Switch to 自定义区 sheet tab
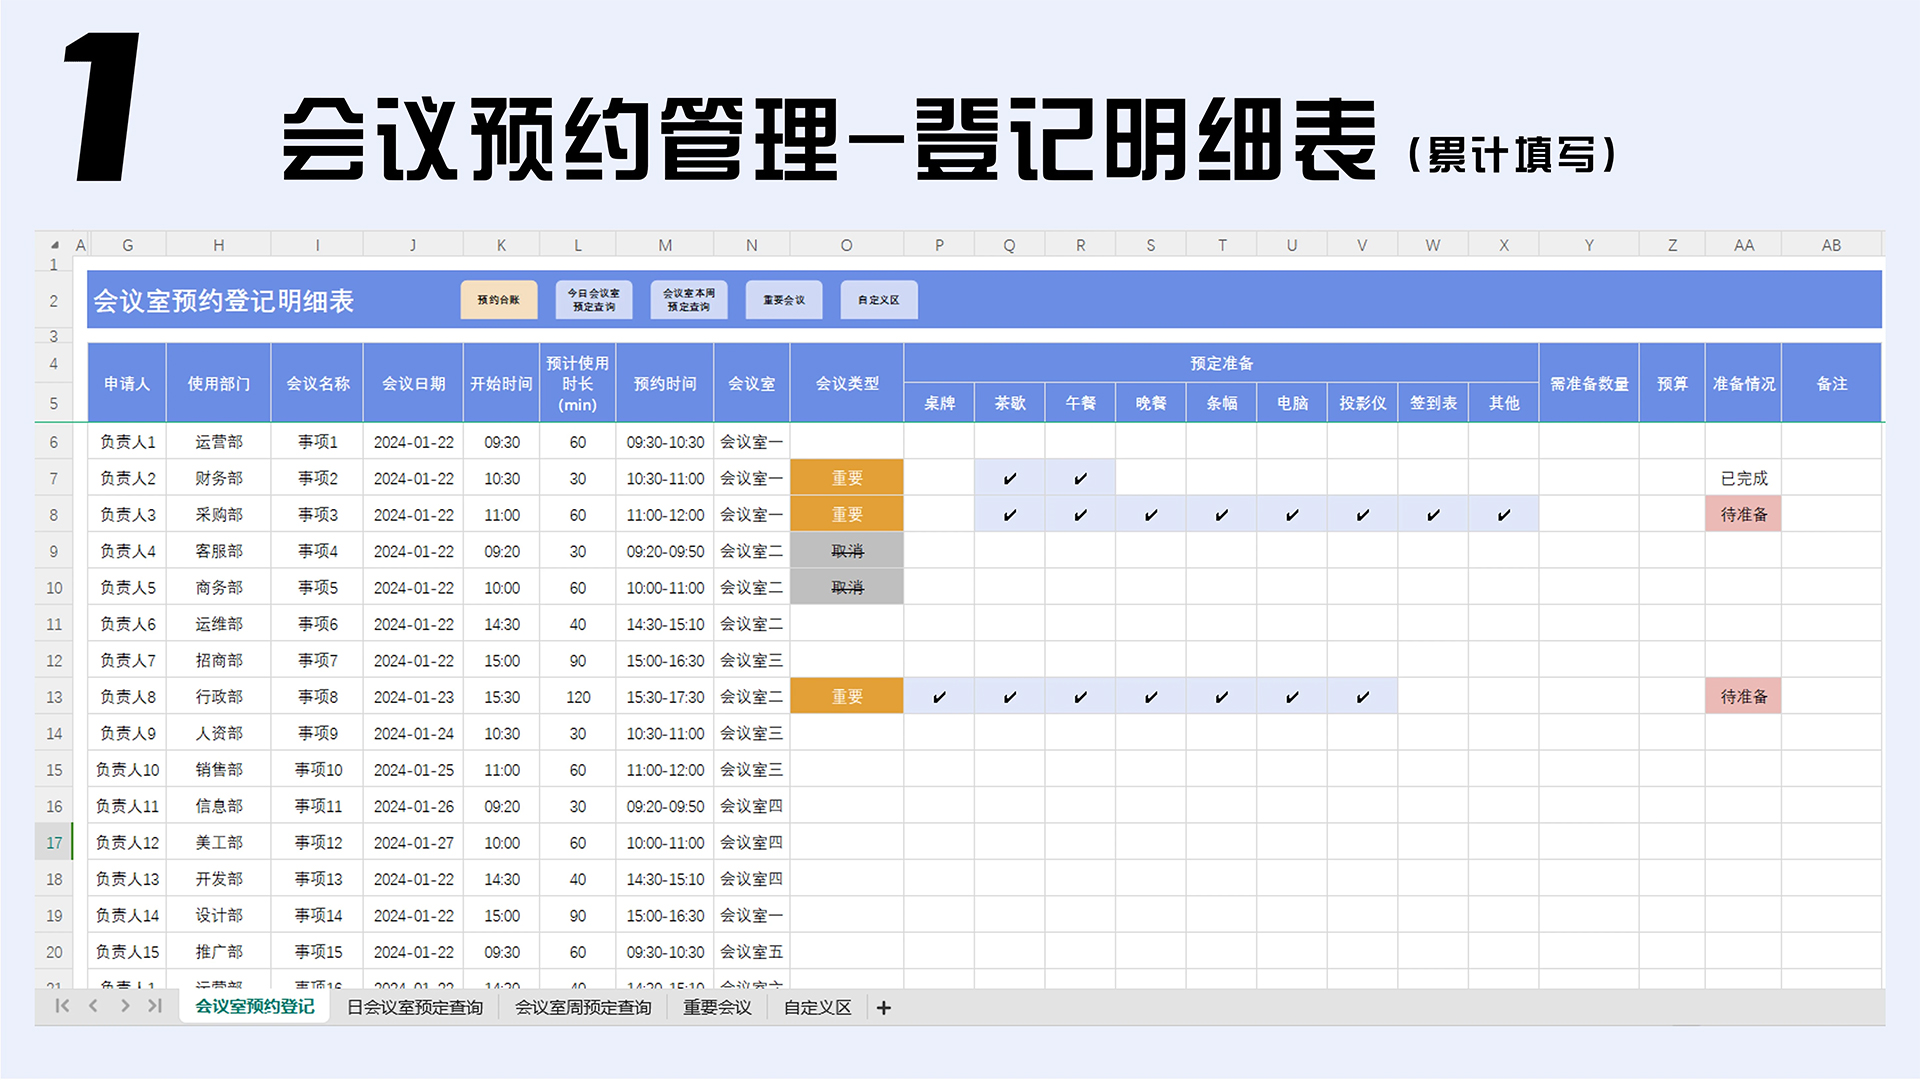The height and width of the screenshot is (1080, 1920). 817,1007
